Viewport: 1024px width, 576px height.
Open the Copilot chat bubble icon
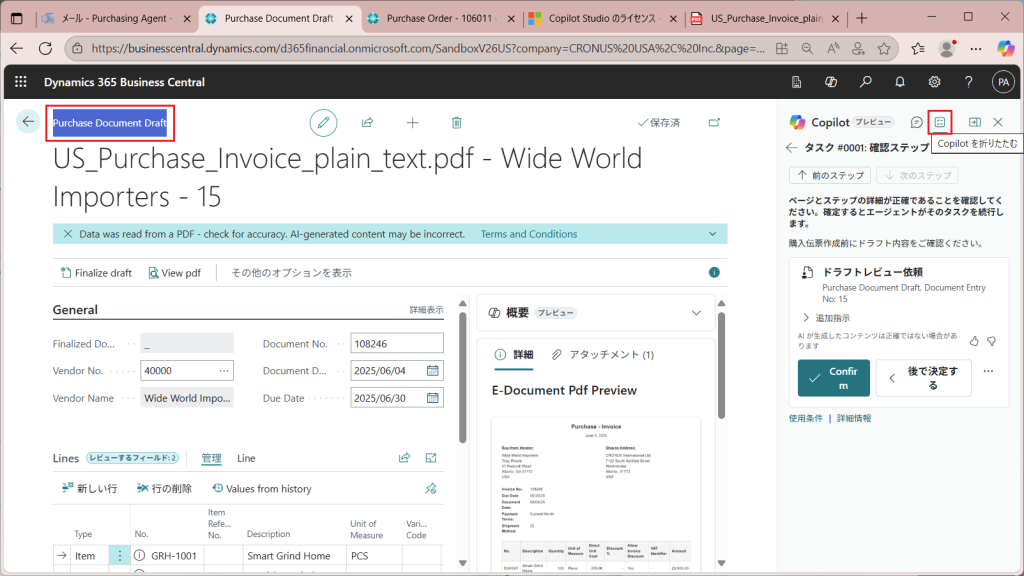coord(916,122)
